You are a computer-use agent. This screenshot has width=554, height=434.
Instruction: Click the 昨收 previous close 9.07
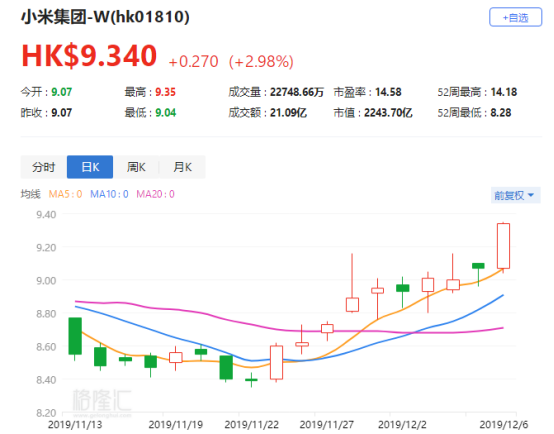61,113
